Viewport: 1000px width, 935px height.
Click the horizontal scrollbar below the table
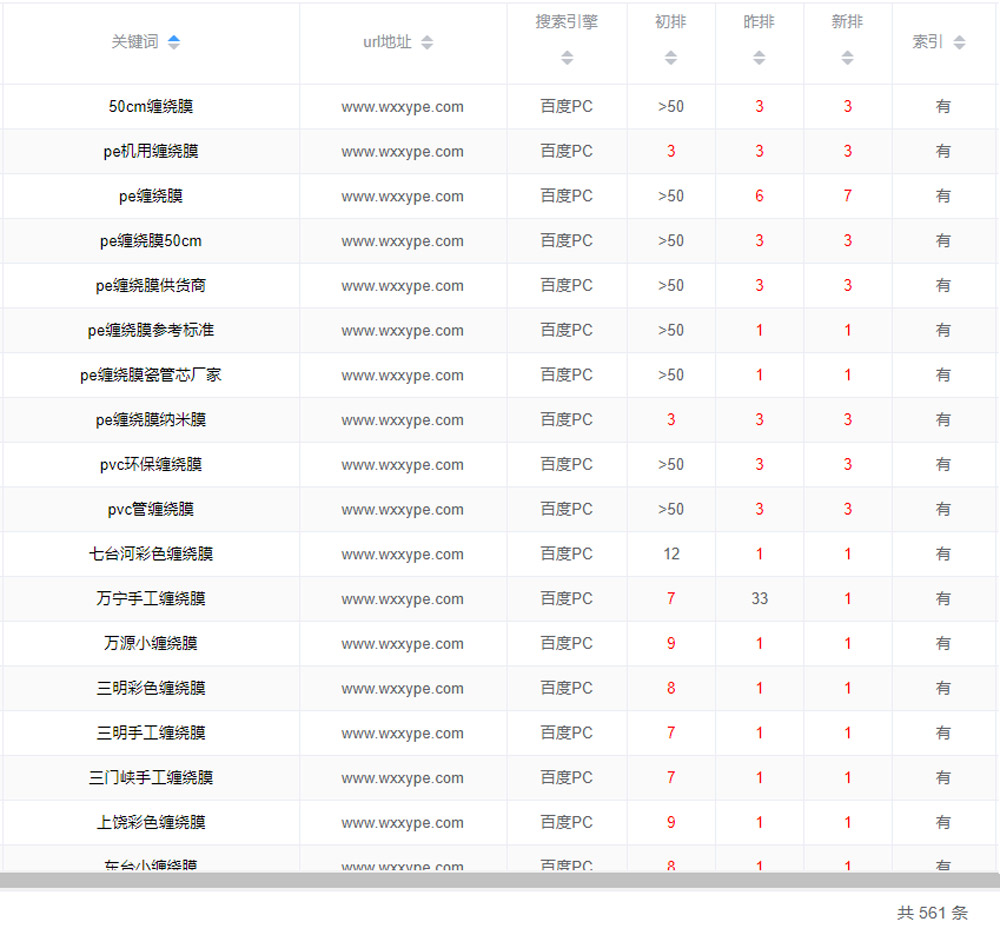pyautogui.click(x=500, y=880)
